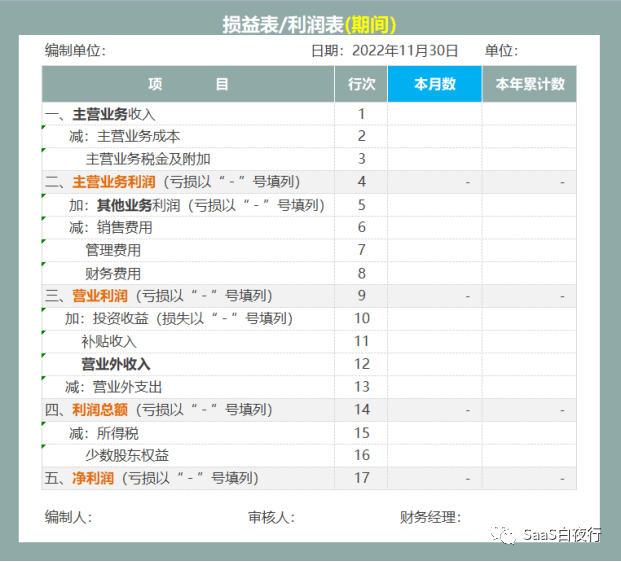Image resolution: width=621 pixels, height=562 pixels.
Task: Click the 本年累计数 cell for 管理费用
Action: click(530, 250)
